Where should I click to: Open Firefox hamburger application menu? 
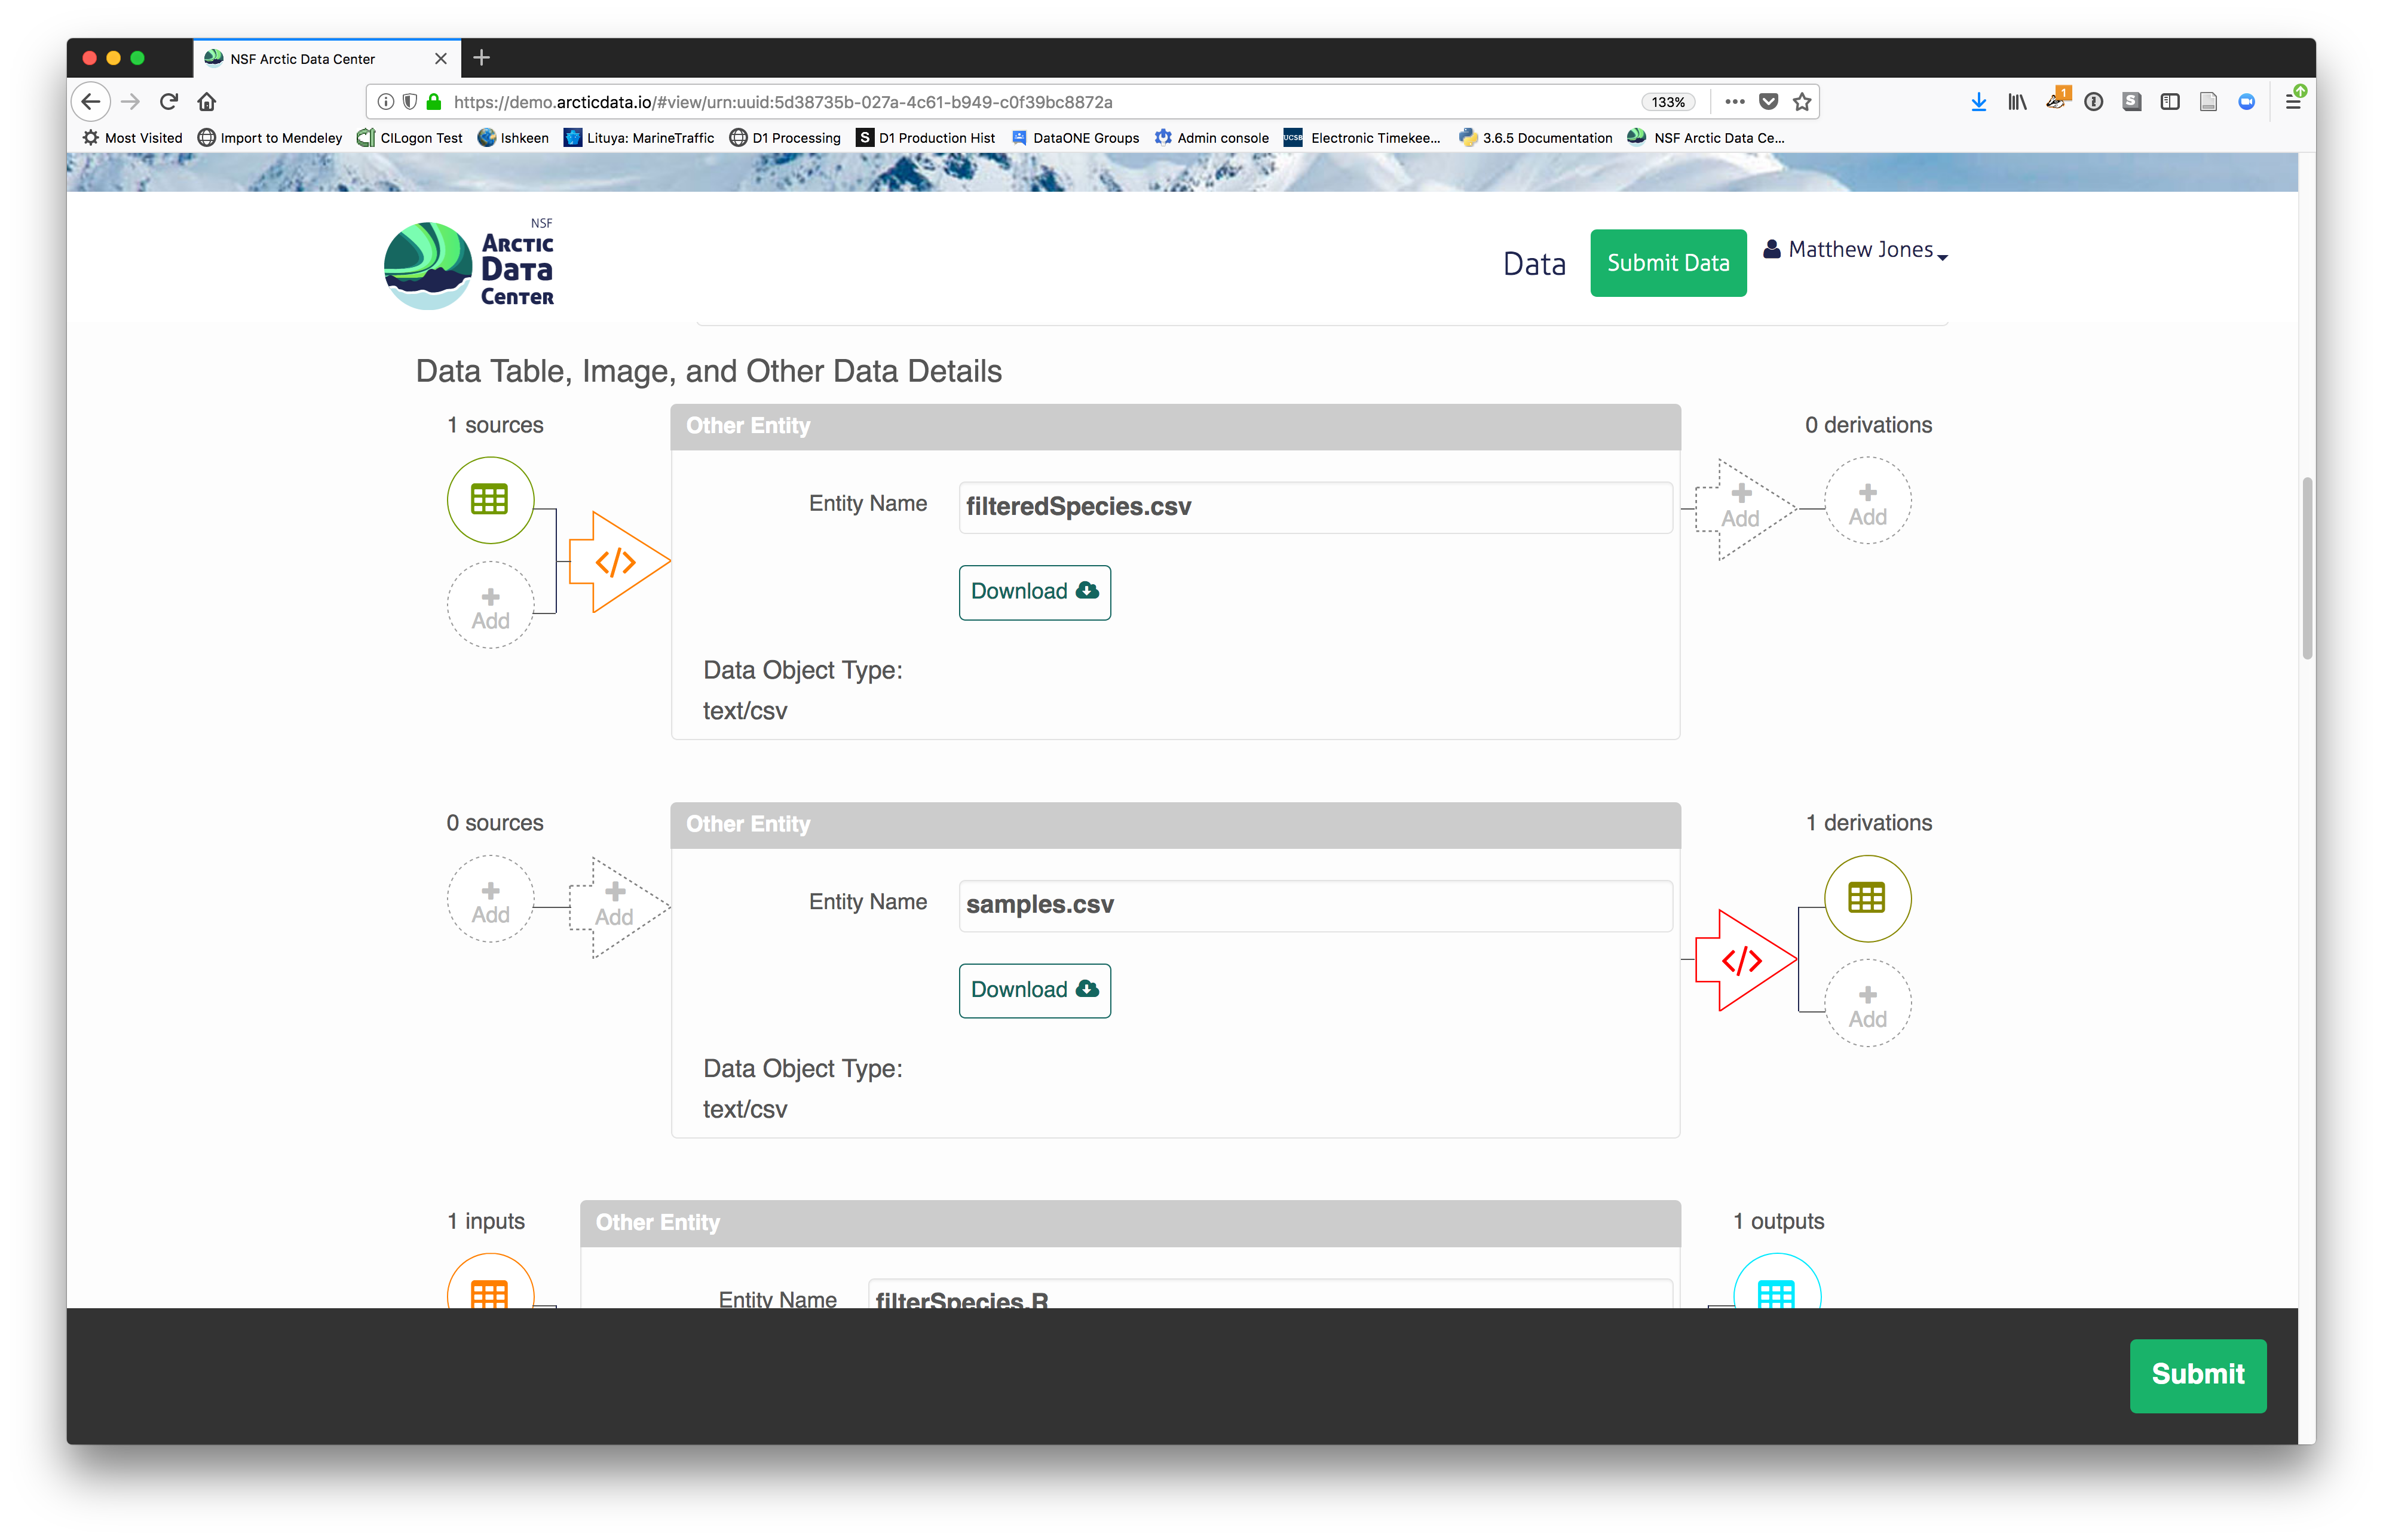click(2293, 102)
